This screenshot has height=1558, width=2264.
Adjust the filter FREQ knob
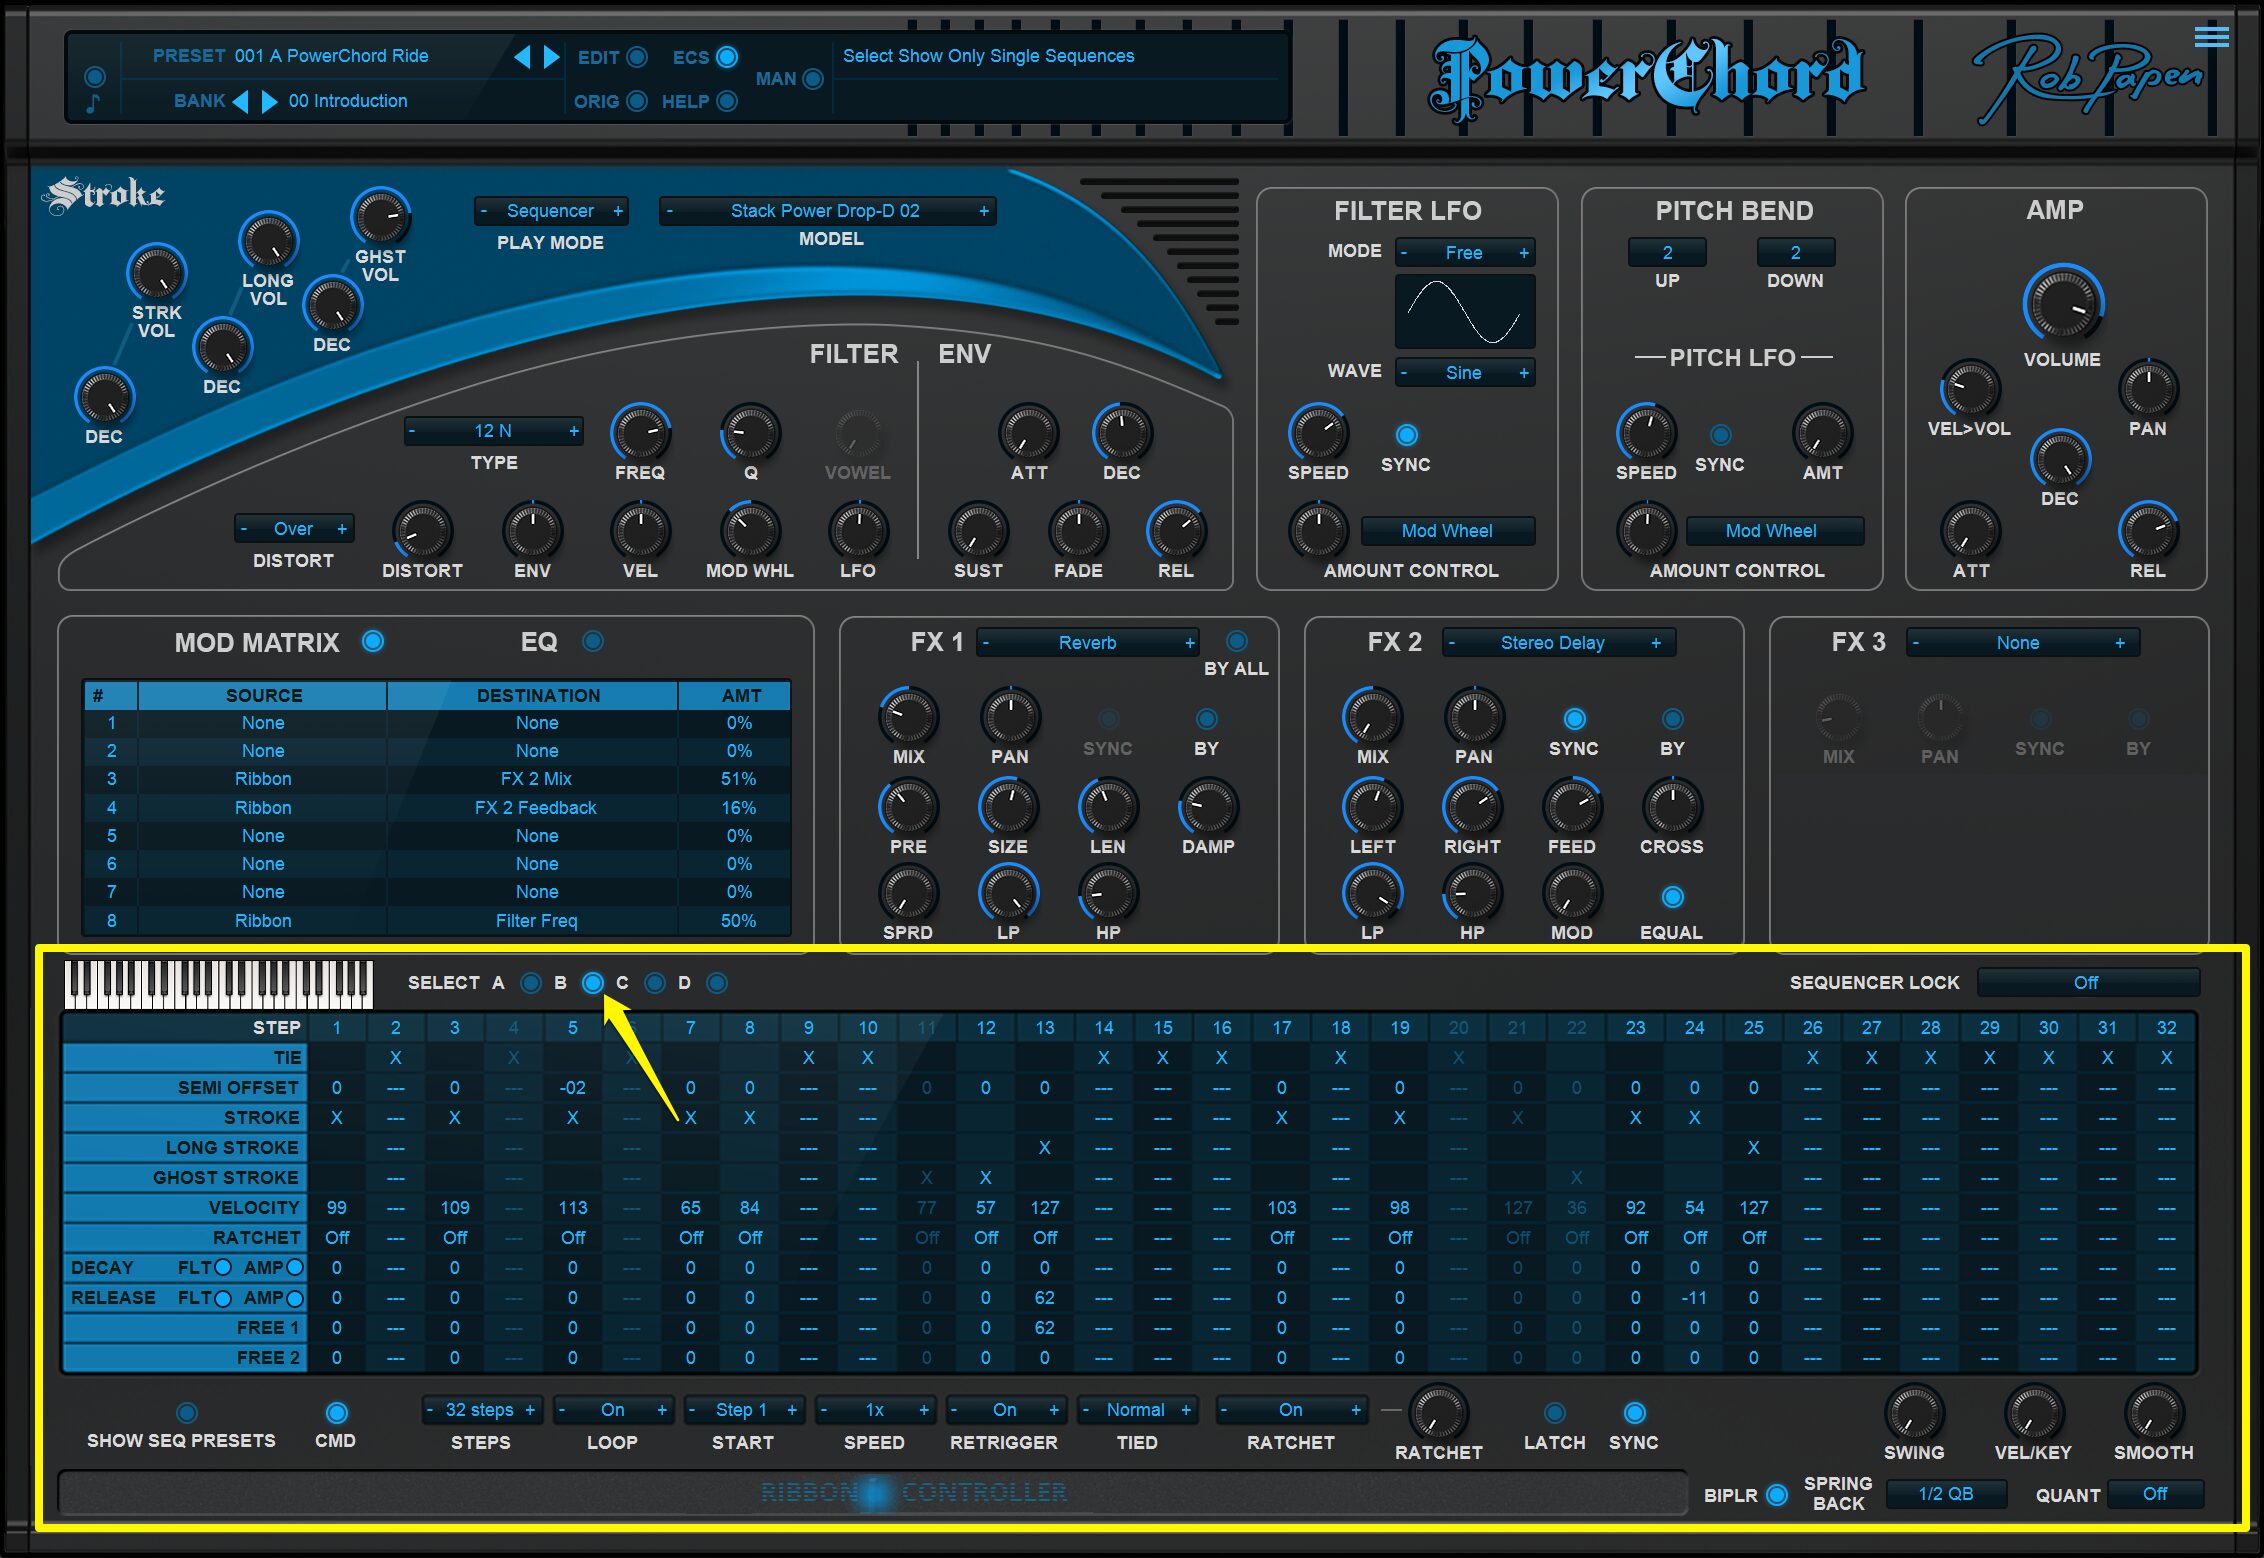pyautogui.click(x=640, y=433)
